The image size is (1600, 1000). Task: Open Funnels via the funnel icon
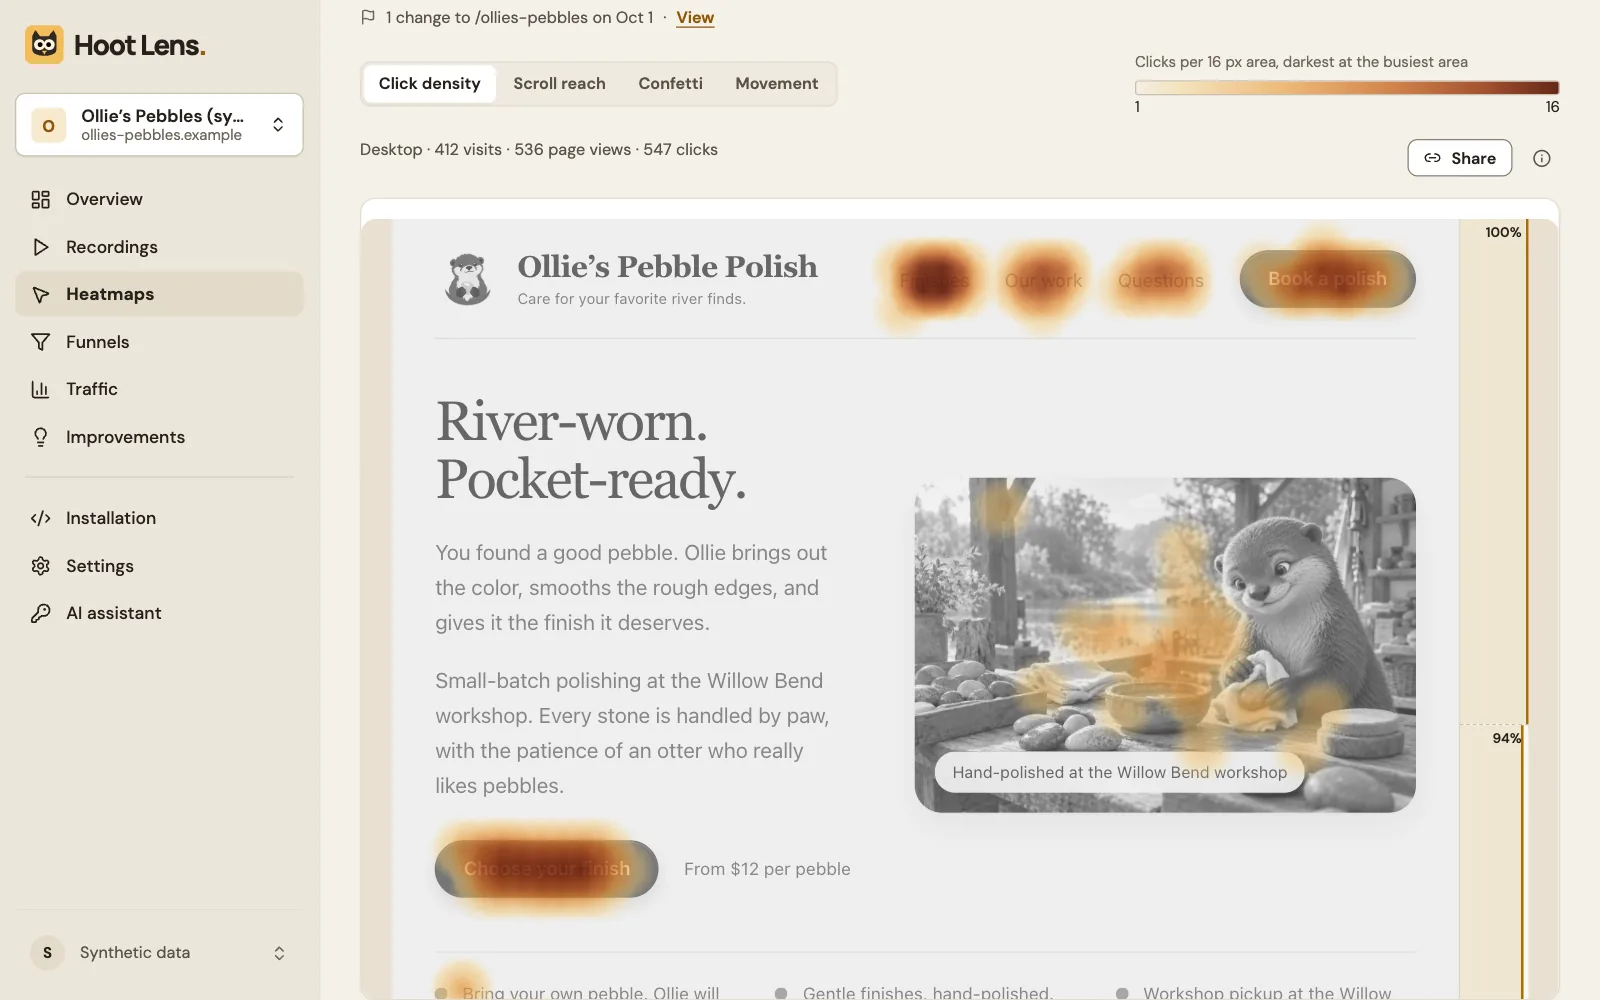tap(40, 342)
